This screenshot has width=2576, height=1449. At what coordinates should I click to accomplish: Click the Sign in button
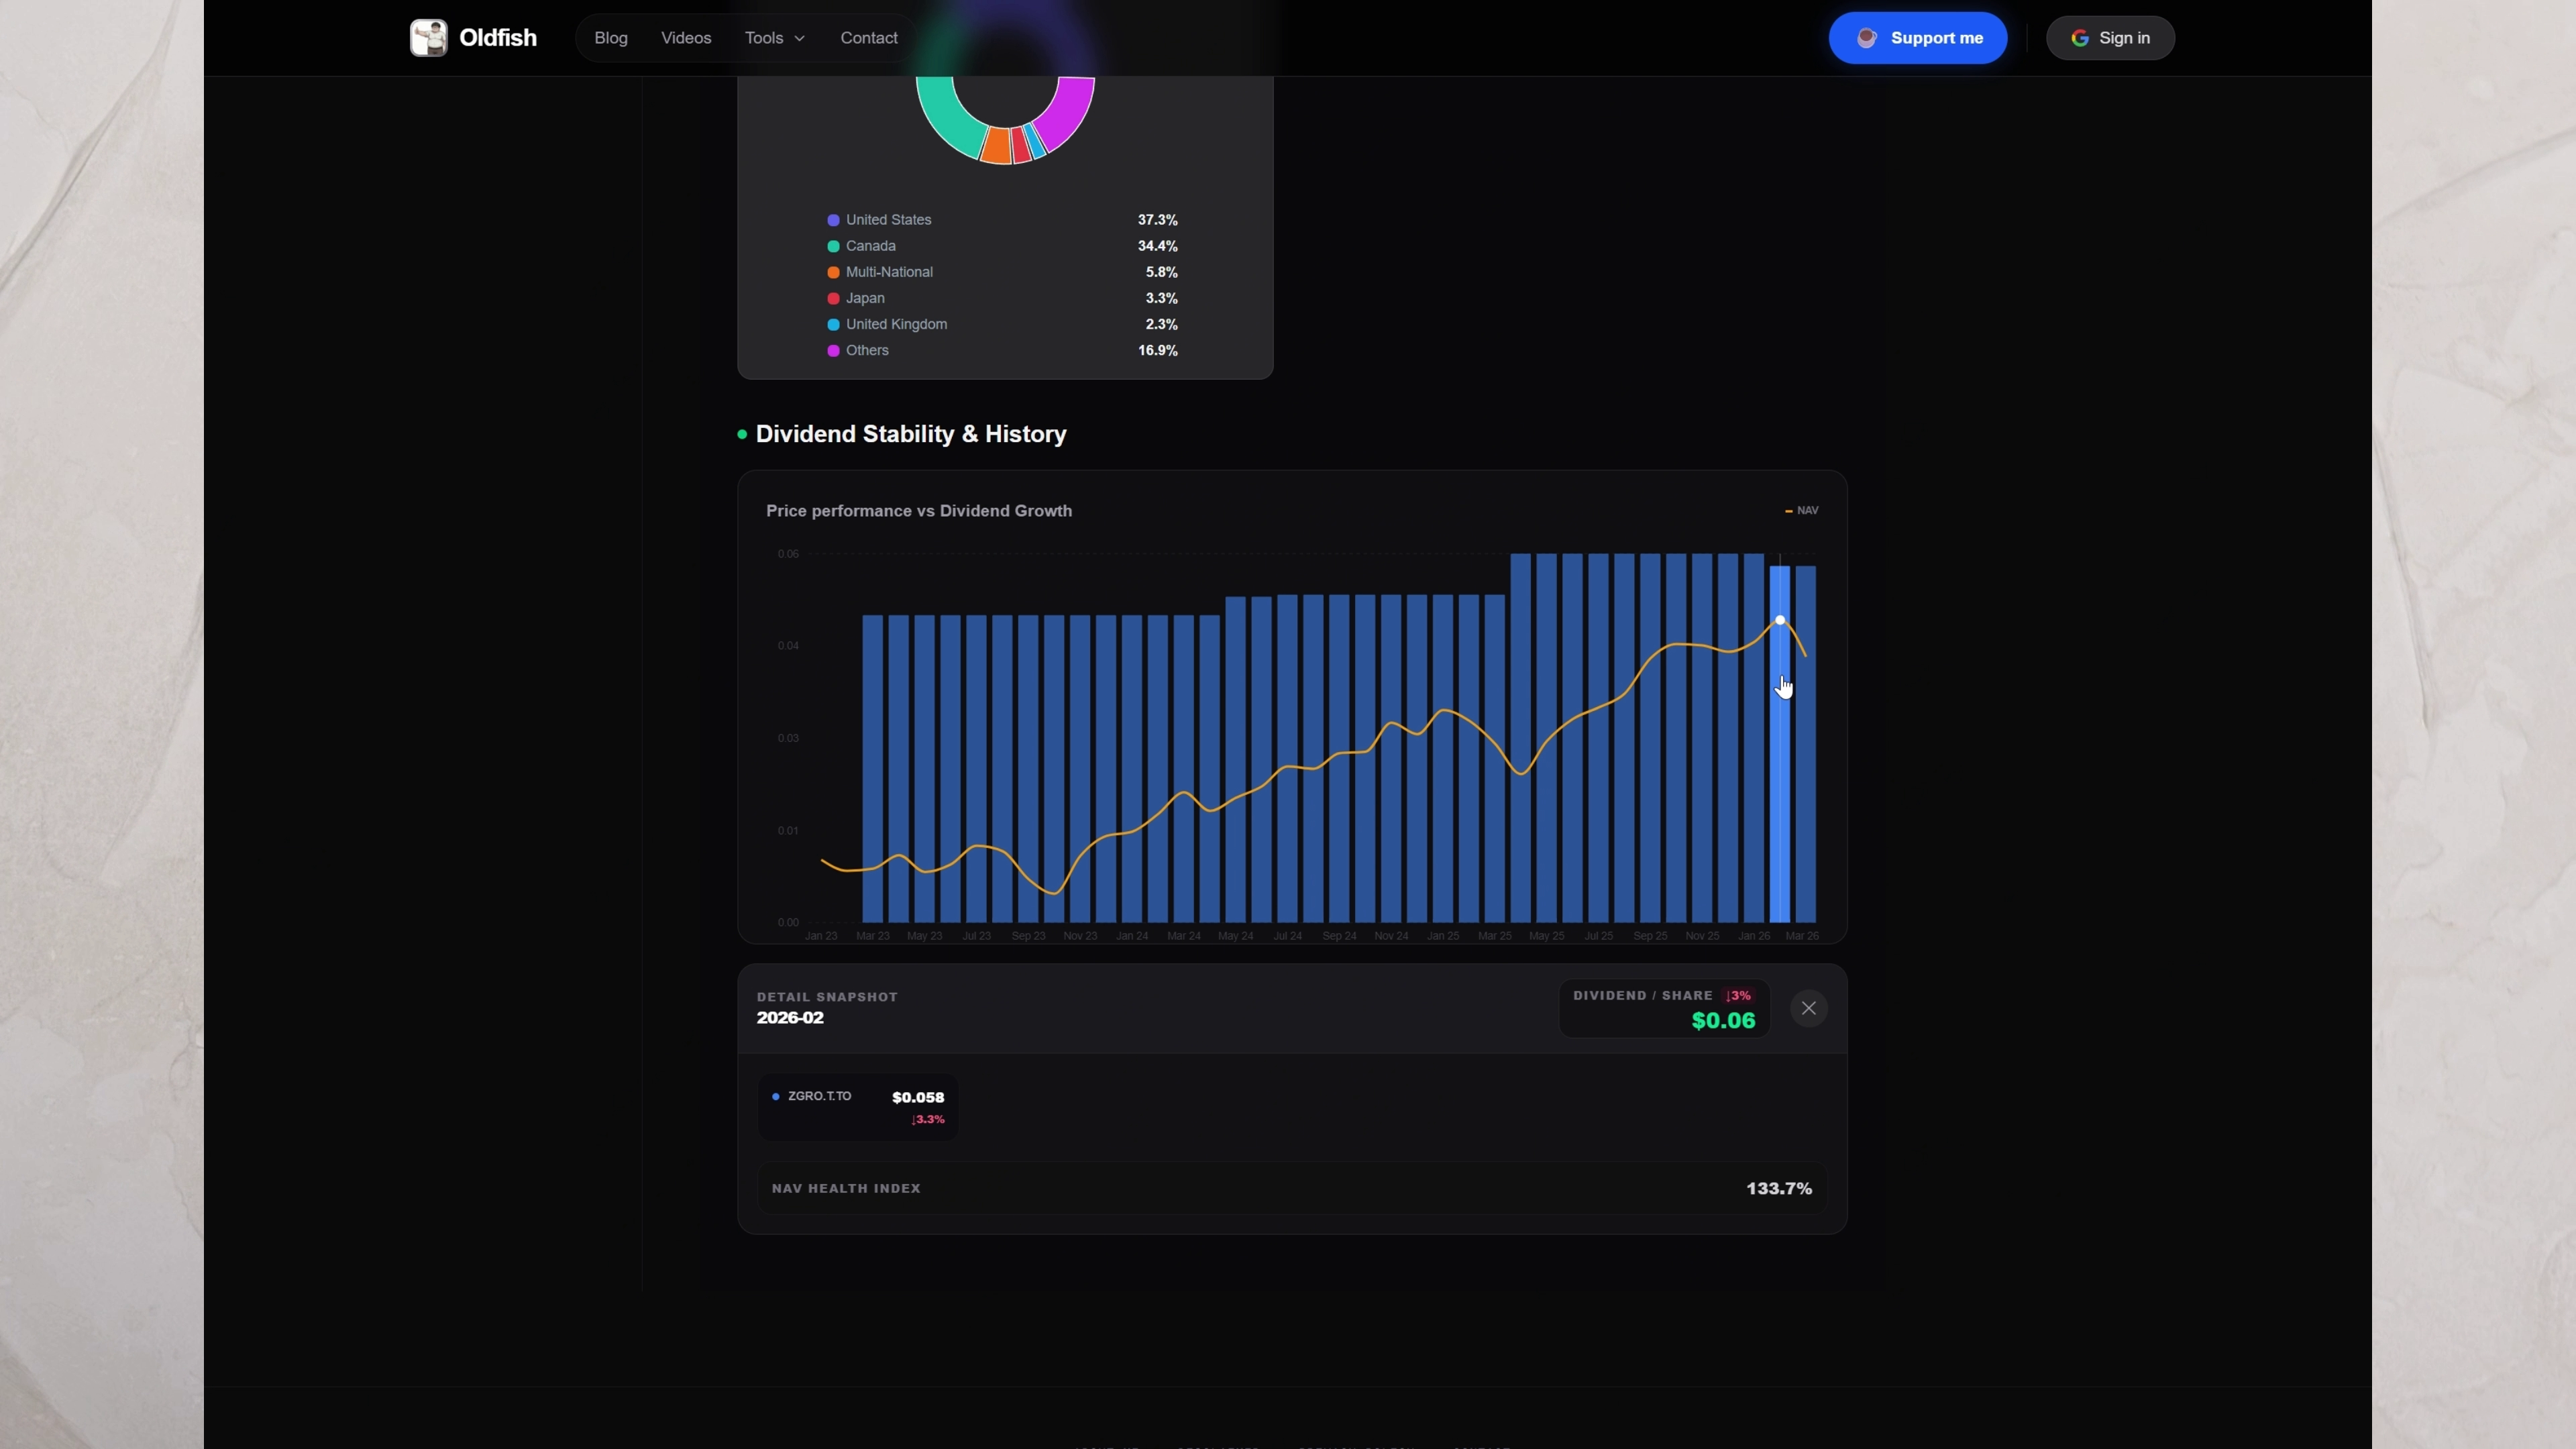point(2110,38)
